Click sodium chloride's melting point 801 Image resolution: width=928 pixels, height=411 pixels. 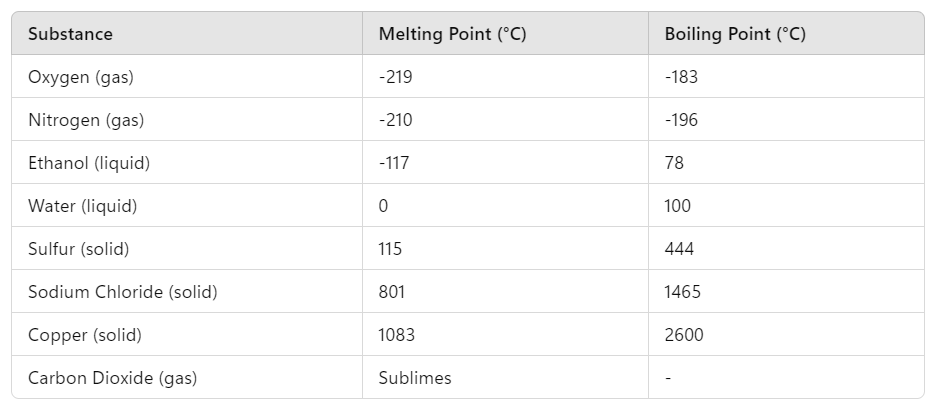[392, 292]
